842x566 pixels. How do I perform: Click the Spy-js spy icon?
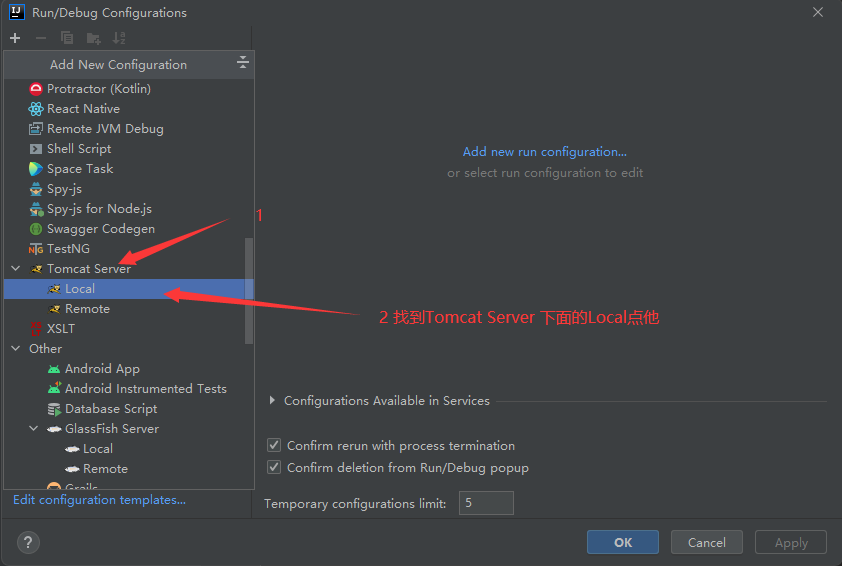click(36, 189)
